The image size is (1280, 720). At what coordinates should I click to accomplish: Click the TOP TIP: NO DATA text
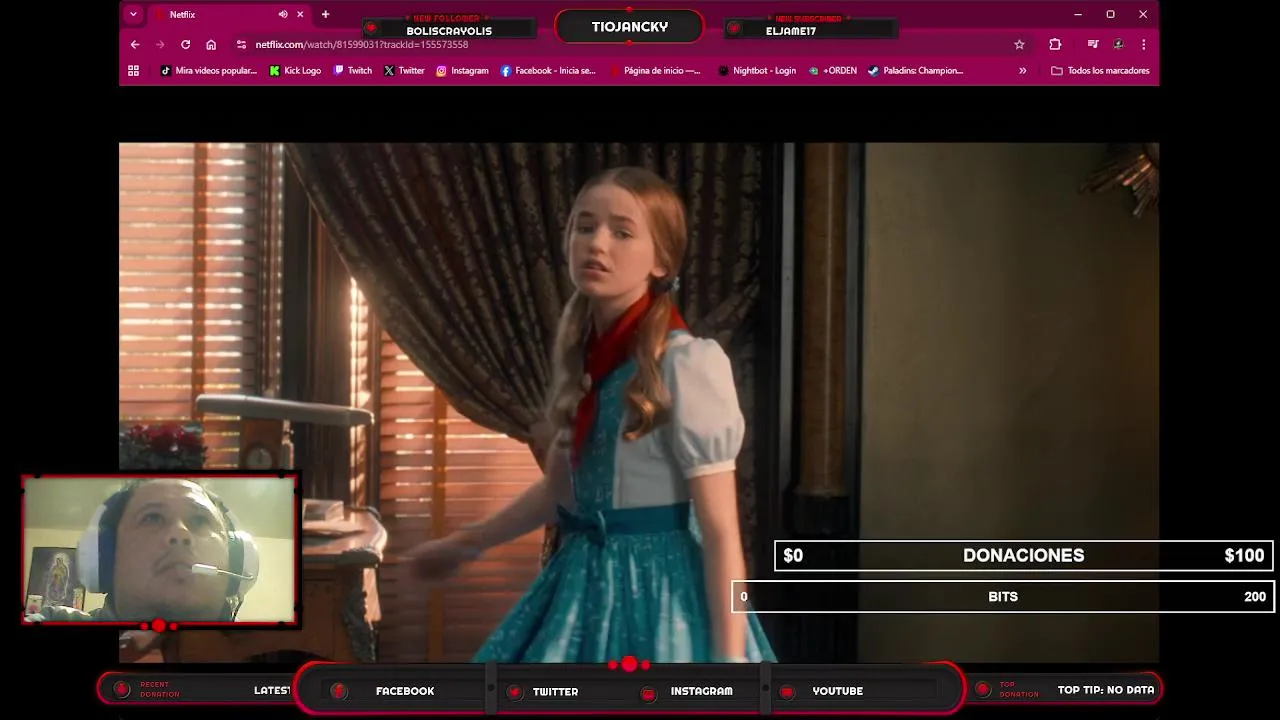click(x=1106, y=690)
